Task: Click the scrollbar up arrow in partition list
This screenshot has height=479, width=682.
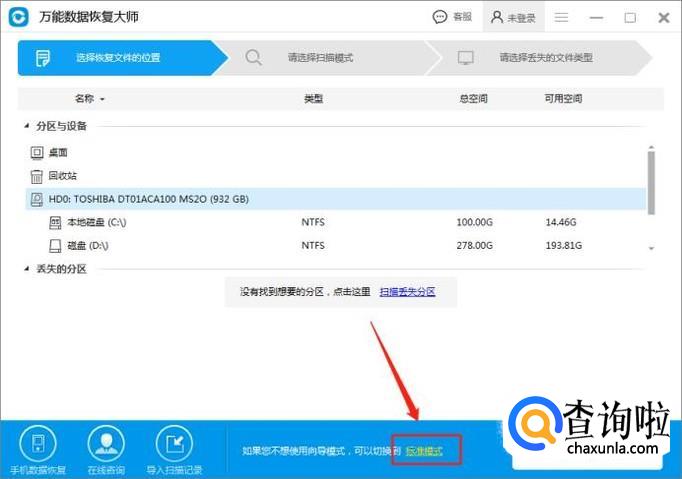Action: click(x=651, y=147)
